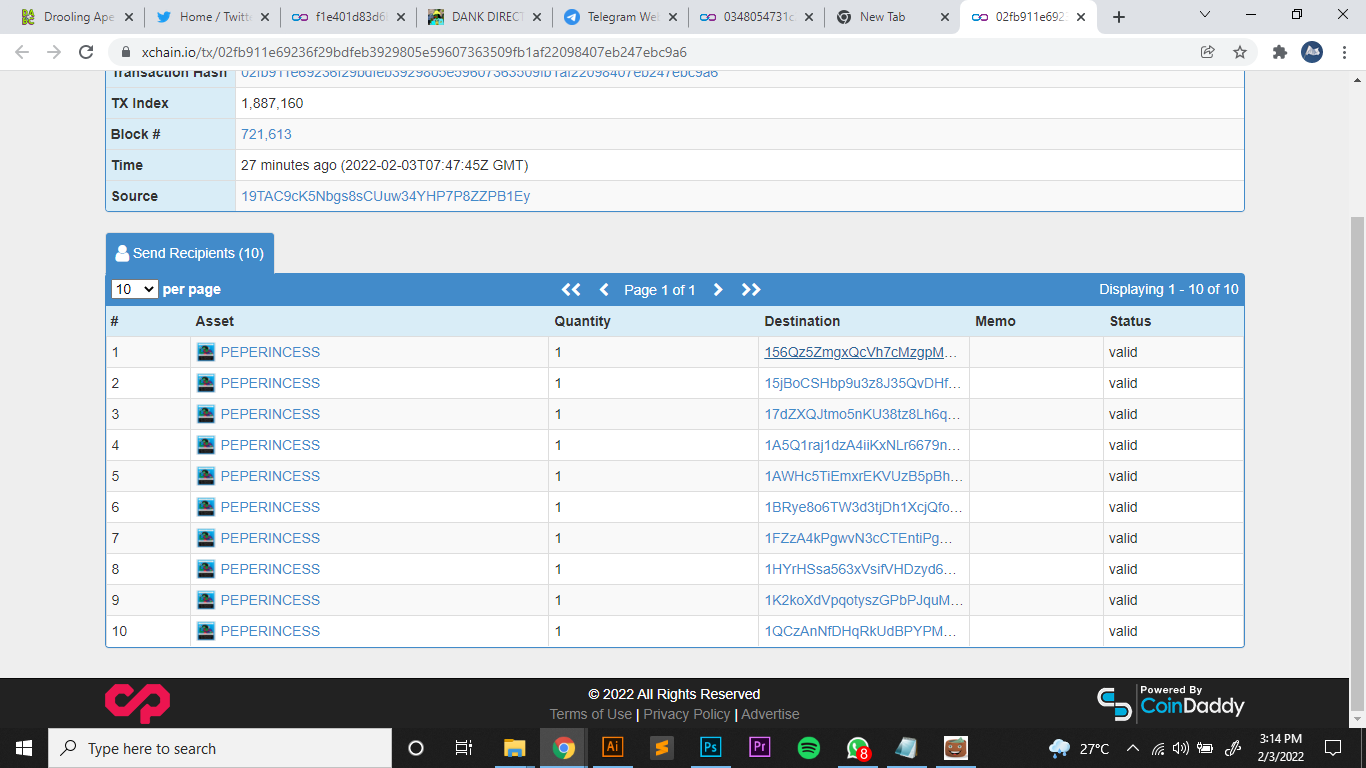Click PEPERINCESS thumbnail icon in row 10
The height and width of the screenshot is (768, 1366).
click(206, 631)
